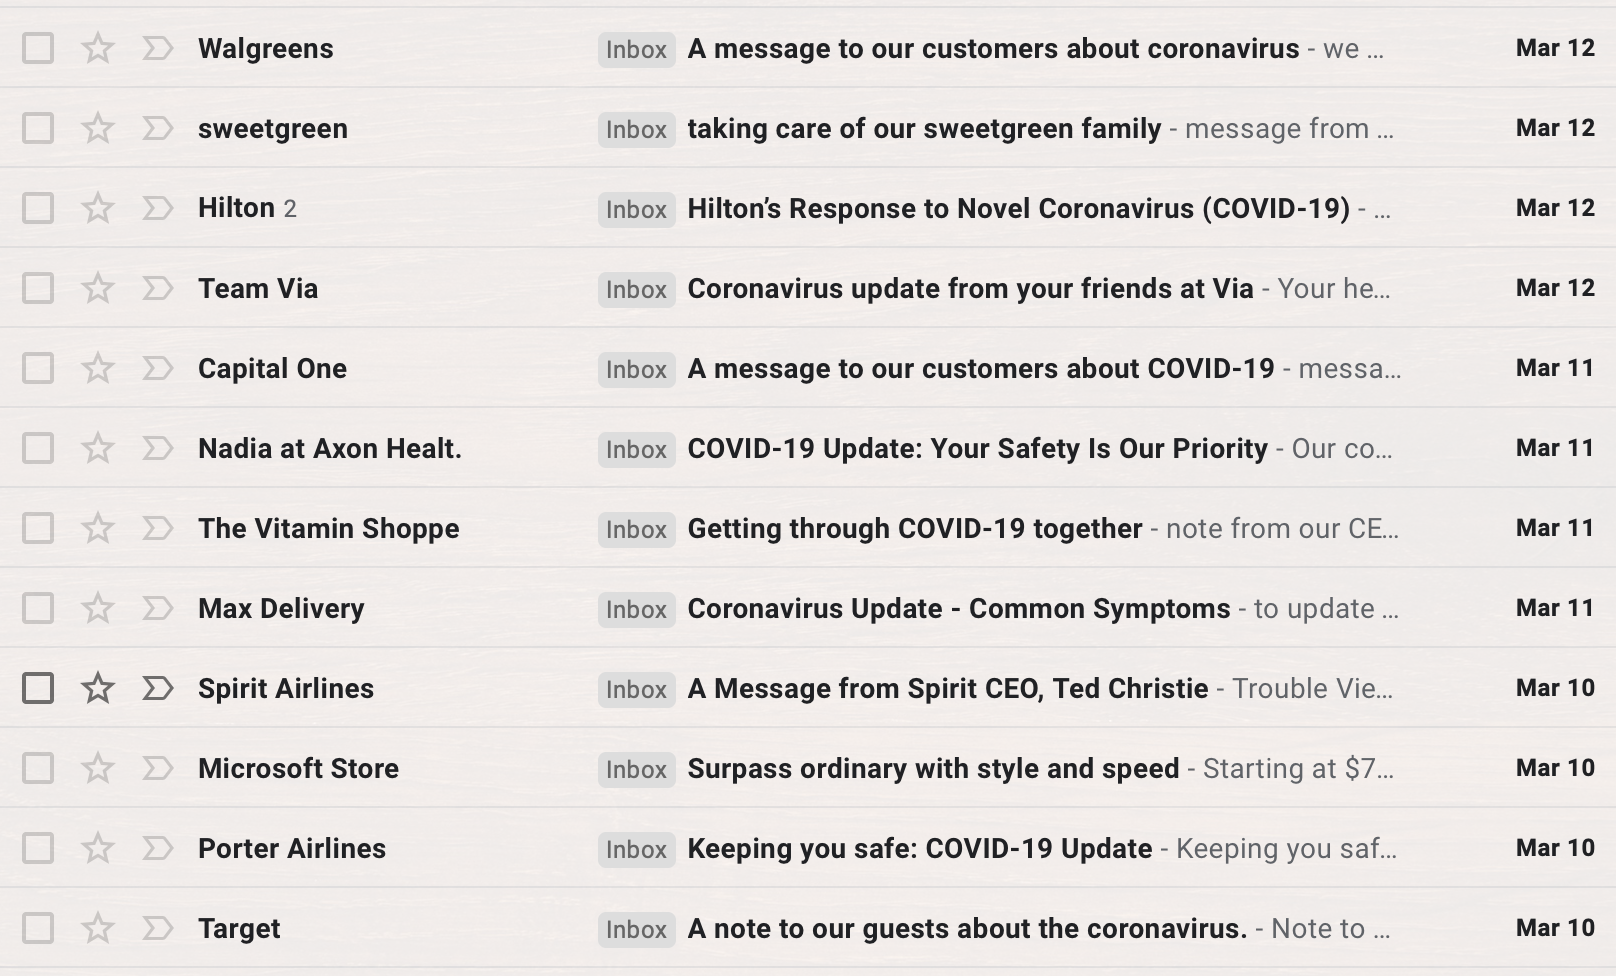
Task: Star The Vitamin Shoppe email
Action: tap(98, 528)
